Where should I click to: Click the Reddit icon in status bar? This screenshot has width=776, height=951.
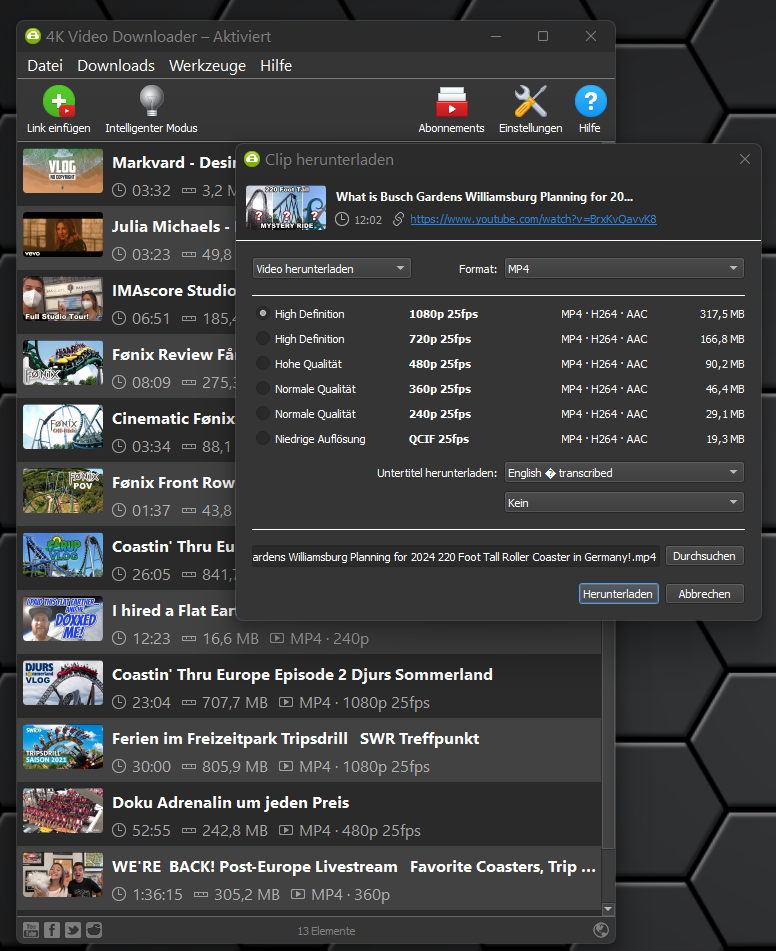(x=94, y=930)
